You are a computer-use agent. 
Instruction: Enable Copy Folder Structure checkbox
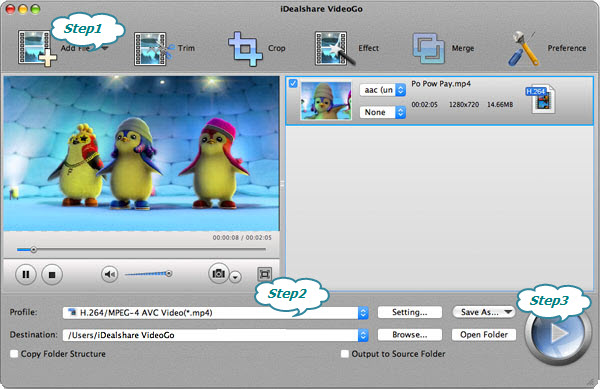(x=14, y=354)
